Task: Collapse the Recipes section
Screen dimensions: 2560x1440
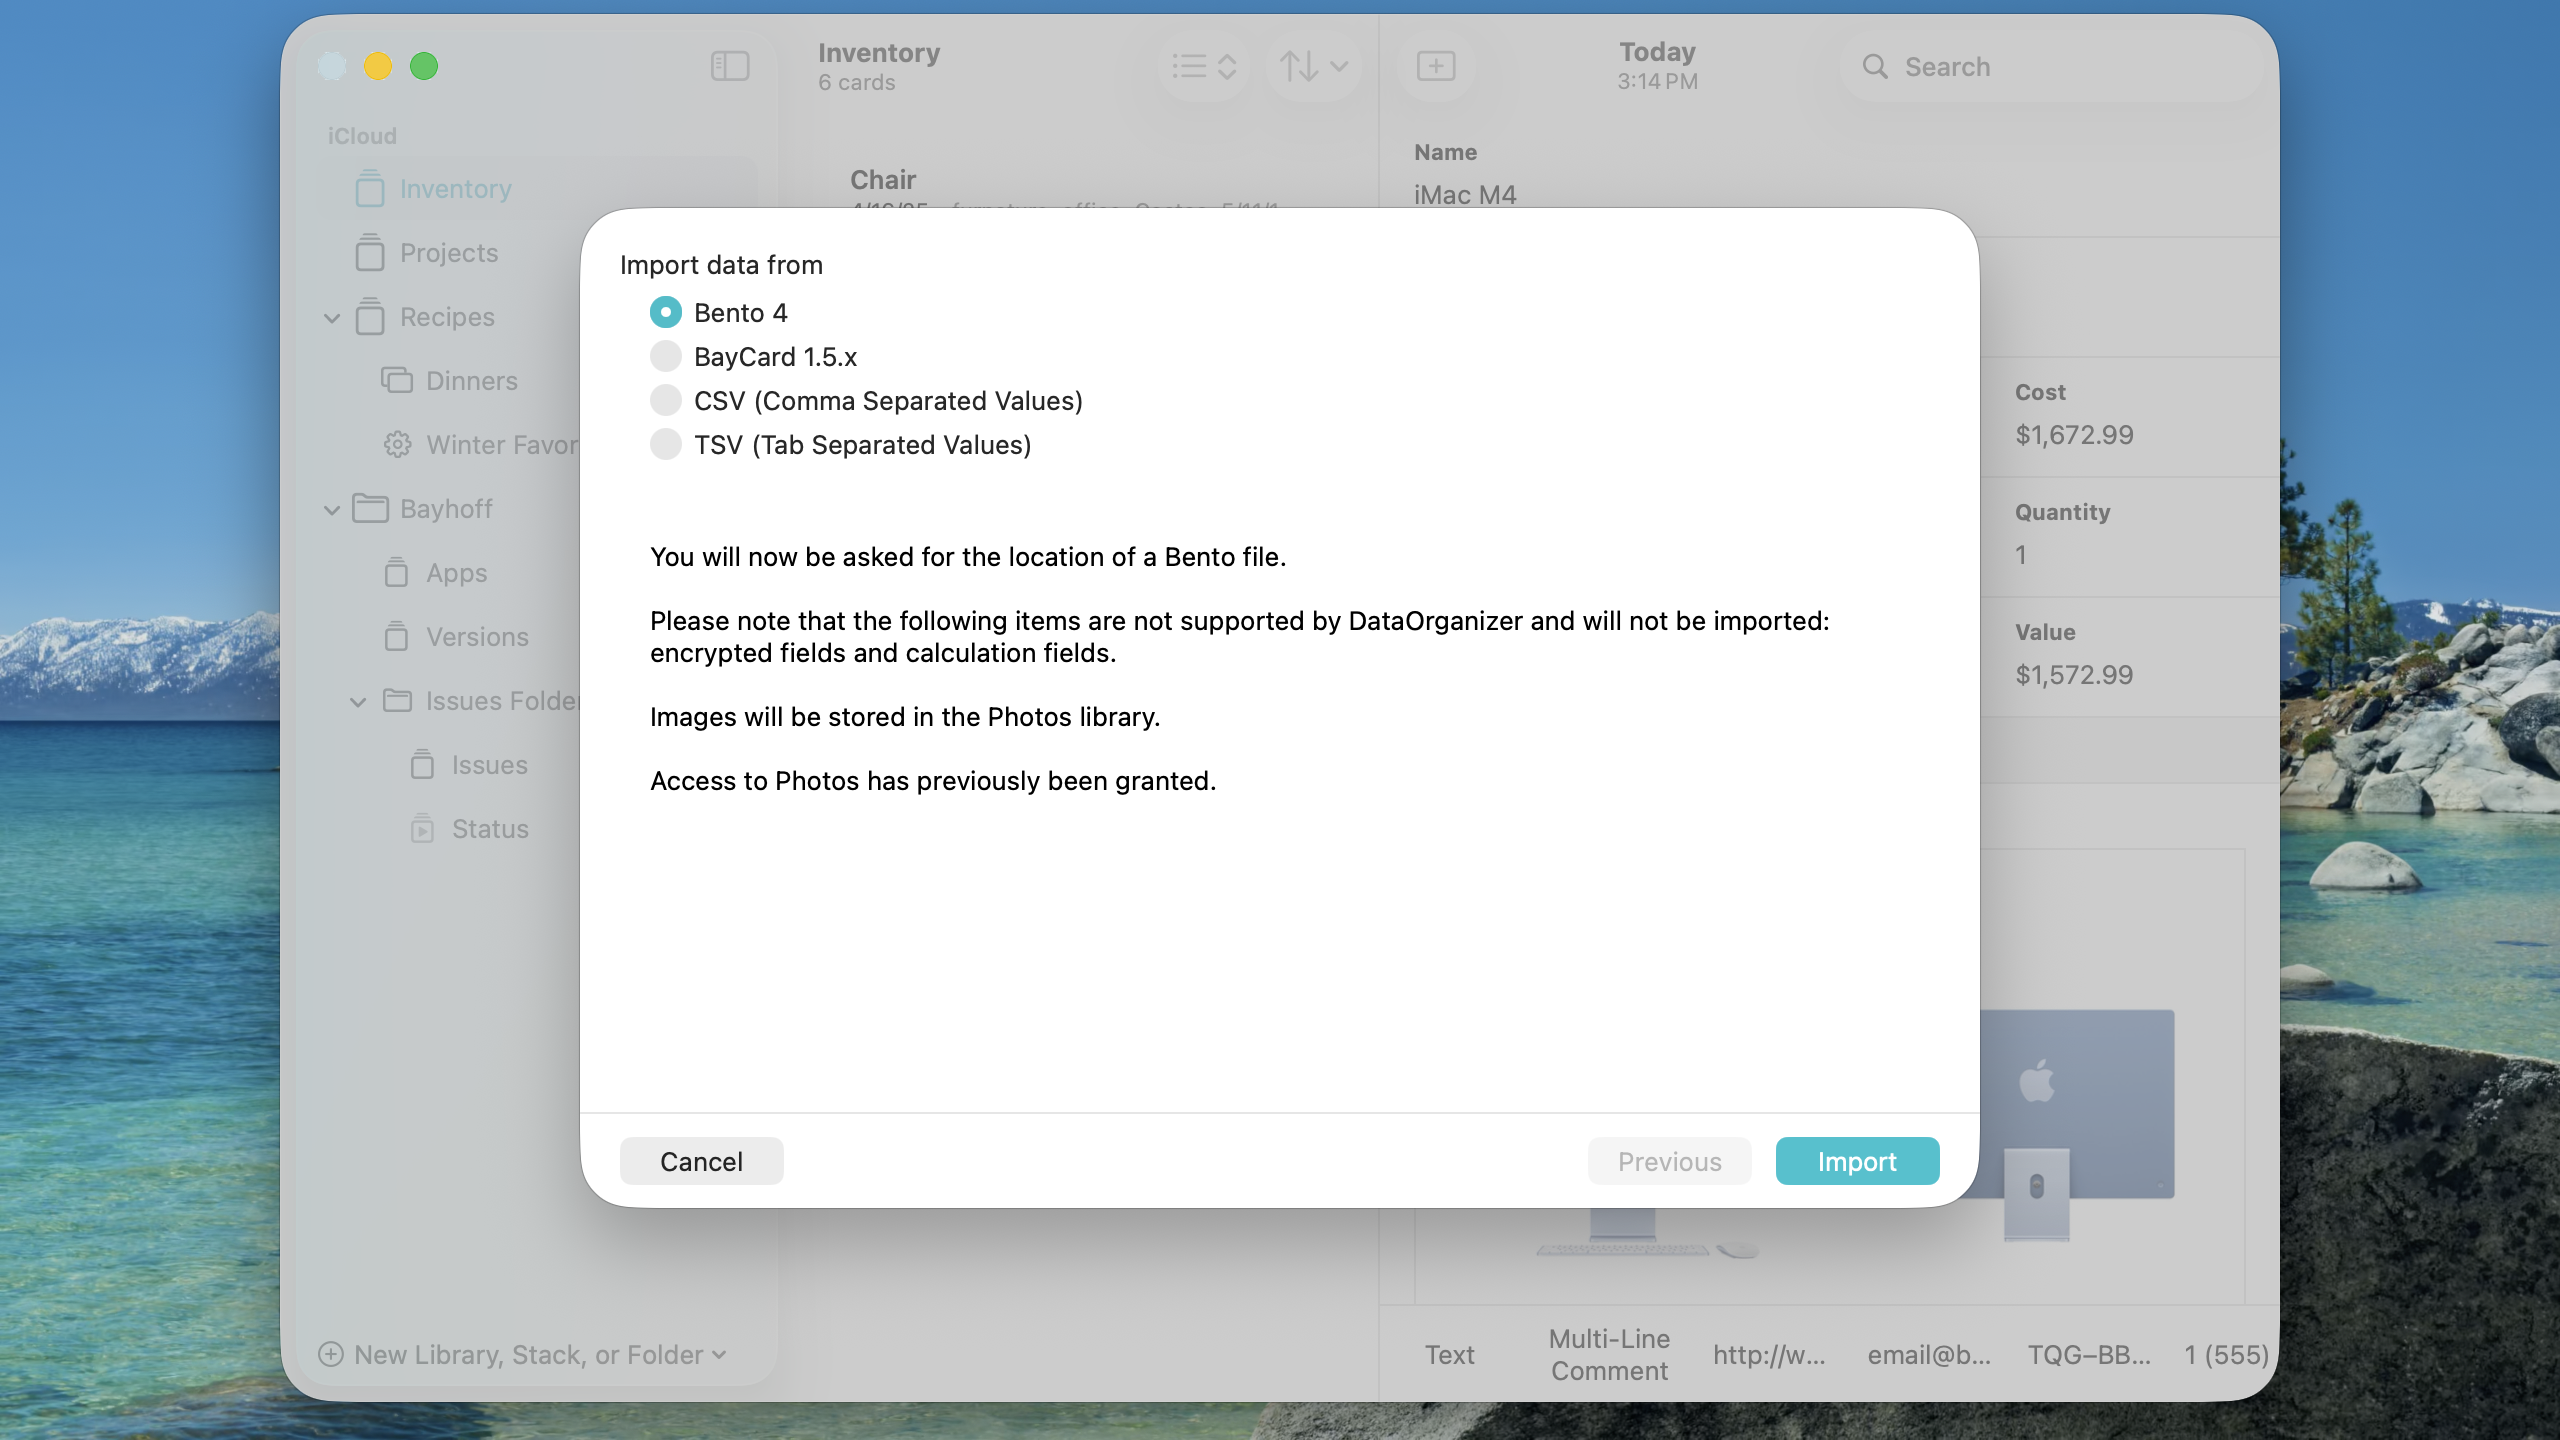Action: tap(331, 317)
